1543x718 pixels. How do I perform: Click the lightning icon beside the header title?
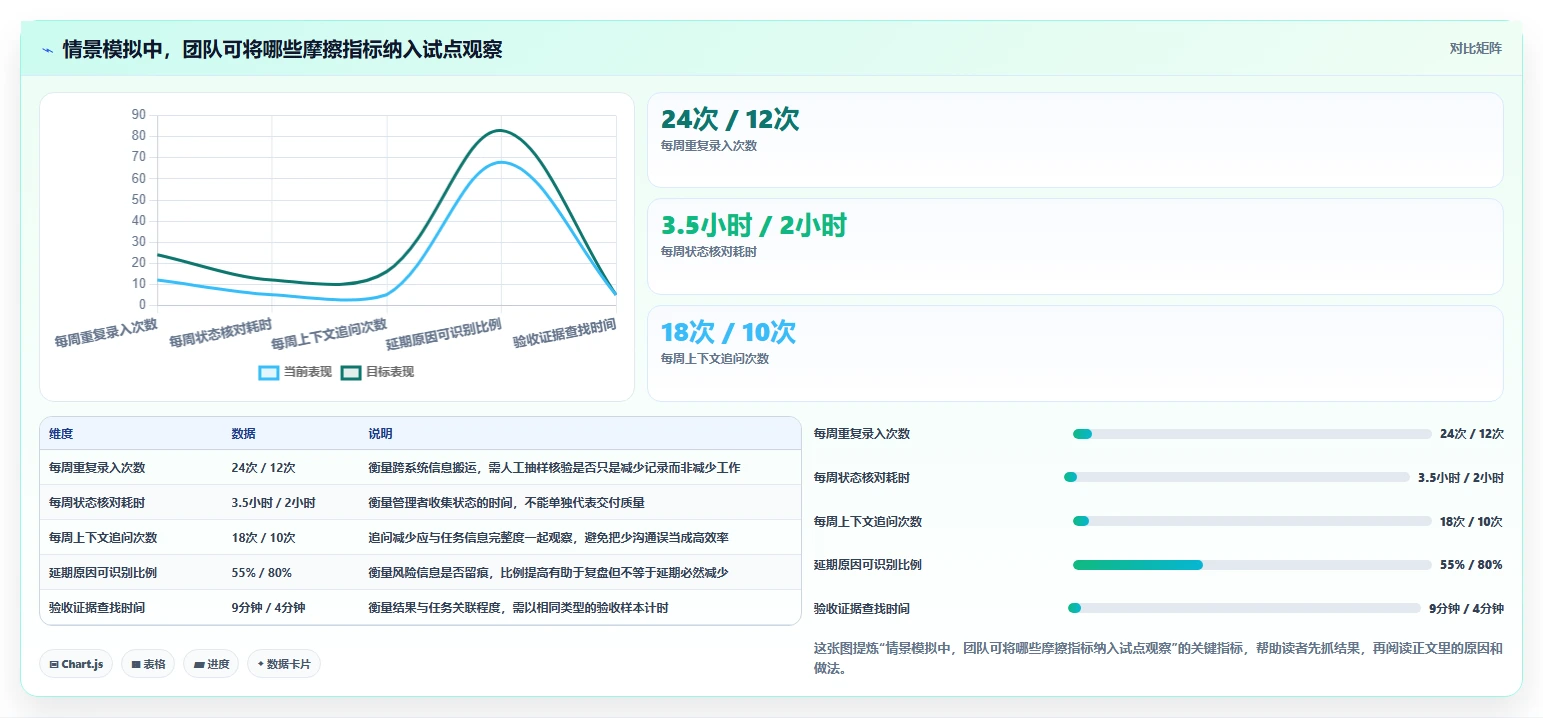(48, 50)
